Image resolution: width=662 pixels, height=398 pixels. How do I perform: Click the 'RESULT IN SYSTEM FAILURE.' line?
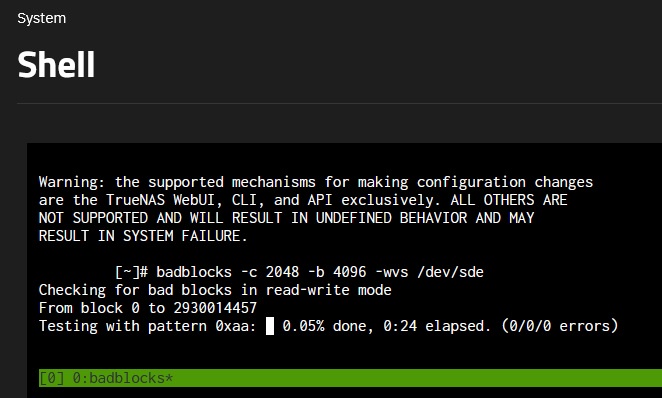click(143, 236)
